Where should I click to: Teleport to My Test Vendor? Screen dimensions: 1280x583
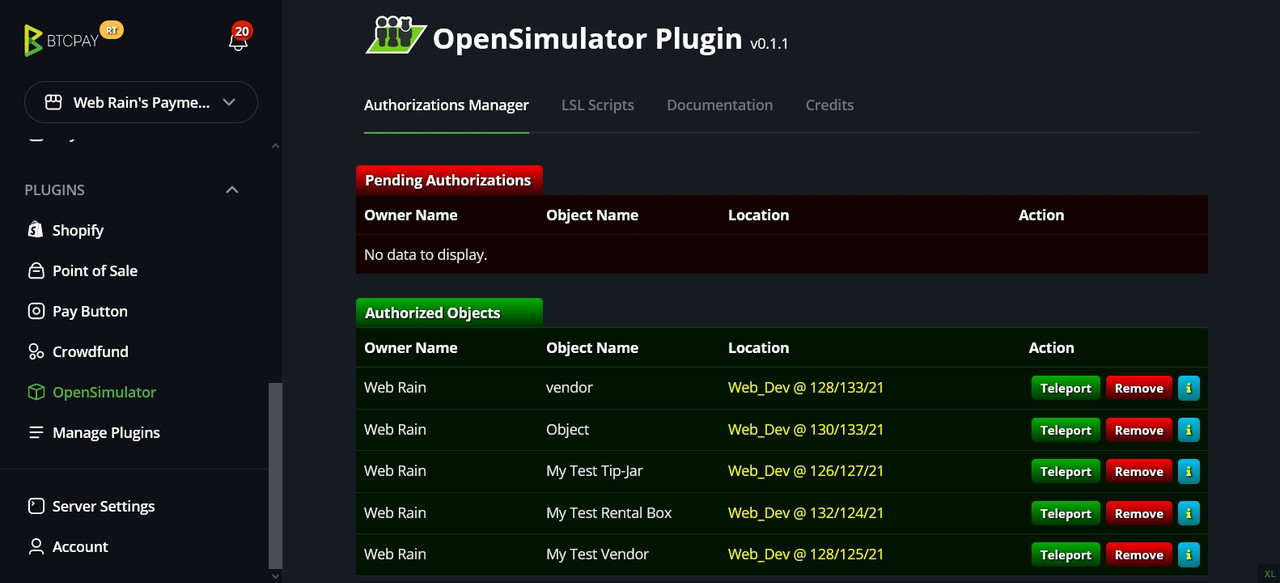(x=1066, y=554)
